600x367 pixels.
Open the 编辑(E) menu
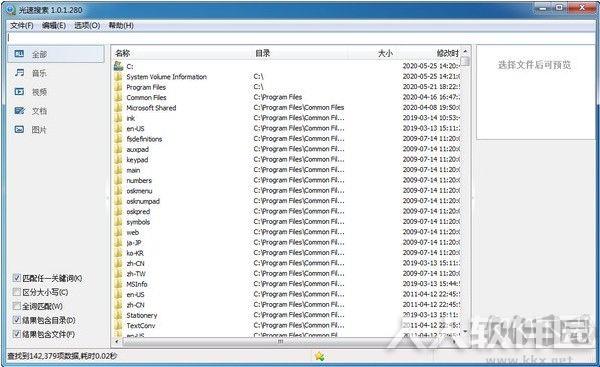point(54,26)
